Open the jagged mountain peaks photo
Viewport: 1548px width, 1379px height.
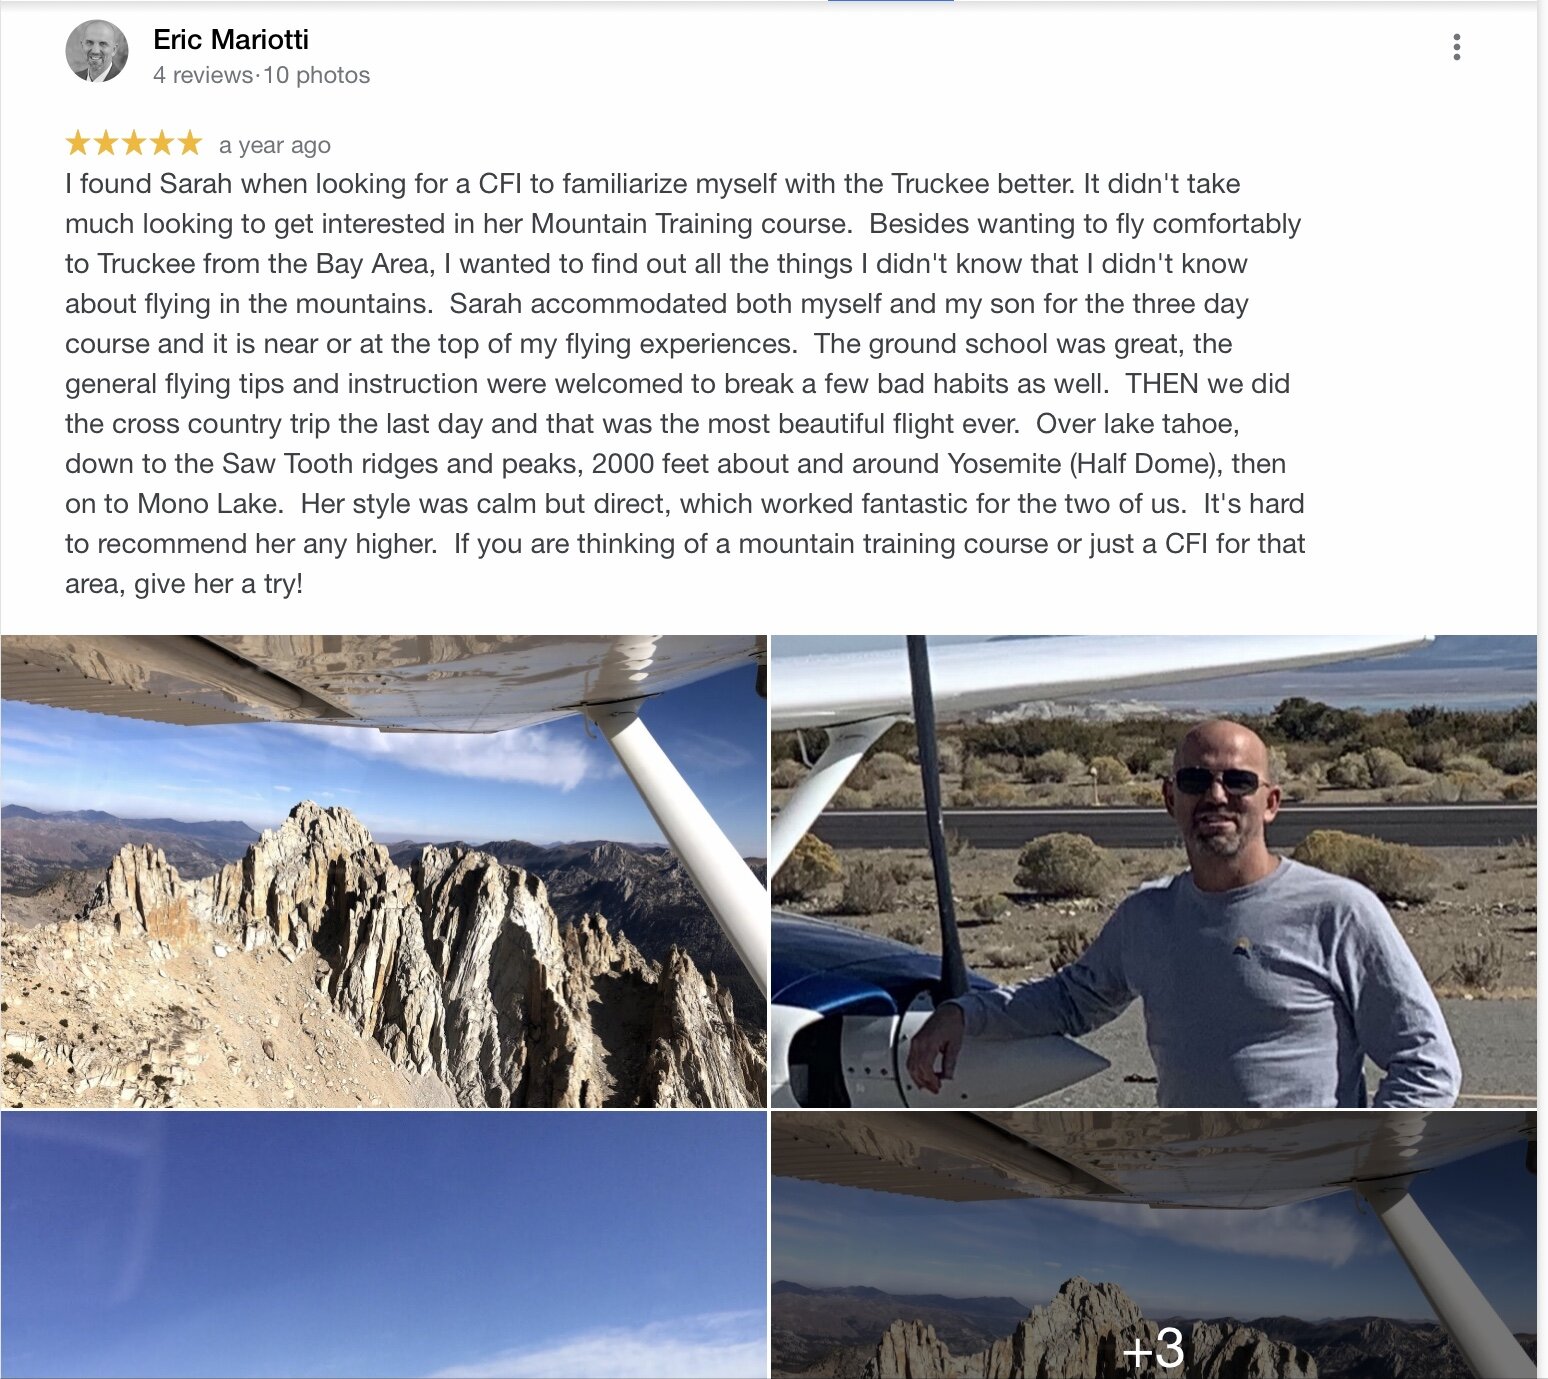click(384, 871)
